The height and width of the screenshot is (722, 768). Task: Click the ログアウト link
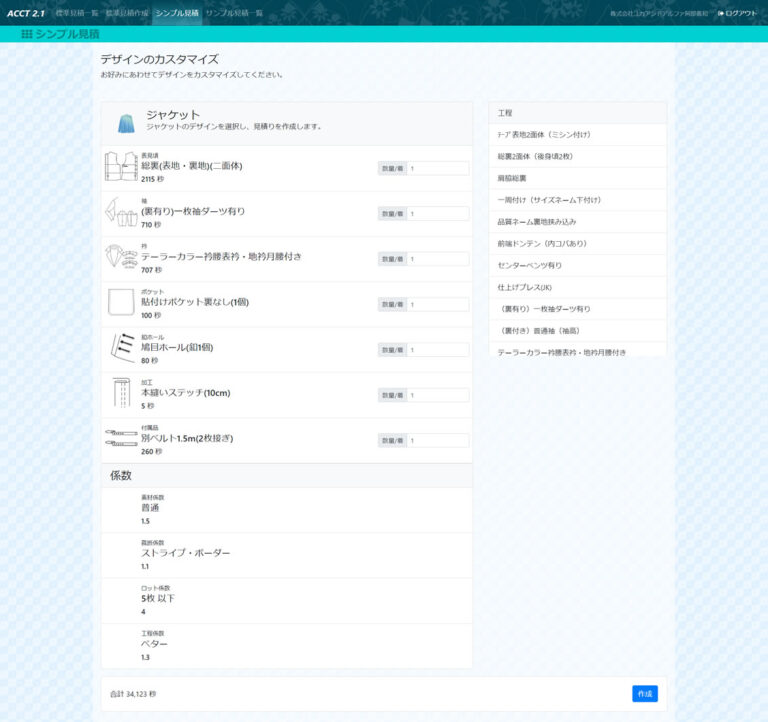click(737, 13)
